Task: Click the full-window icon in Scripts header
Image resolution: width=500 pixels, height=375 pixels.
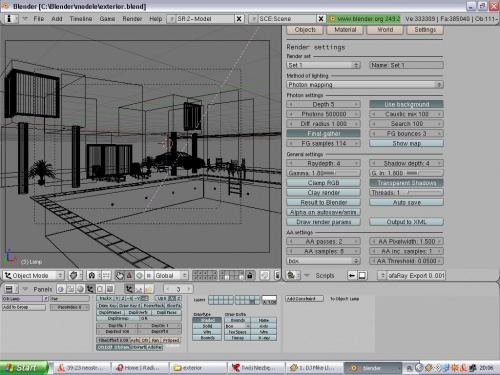Action: click(x=362, y=275)
